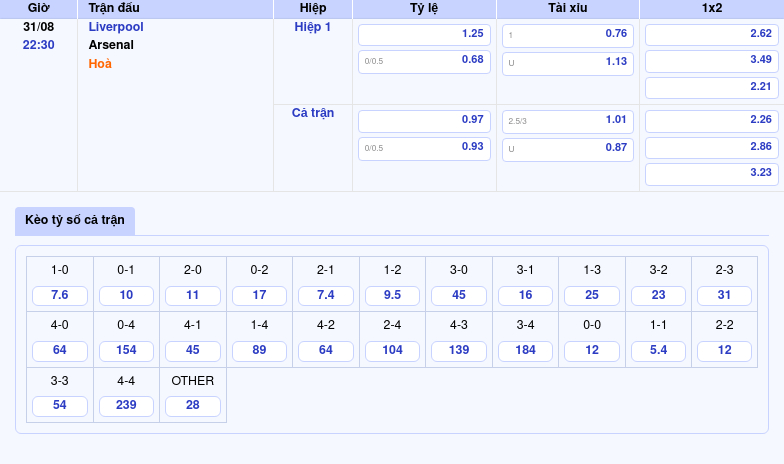This screenshot has width=784, height=464.
Task: Choose 2-1 correct score odds 7.4
Action: tap(325, 296)
